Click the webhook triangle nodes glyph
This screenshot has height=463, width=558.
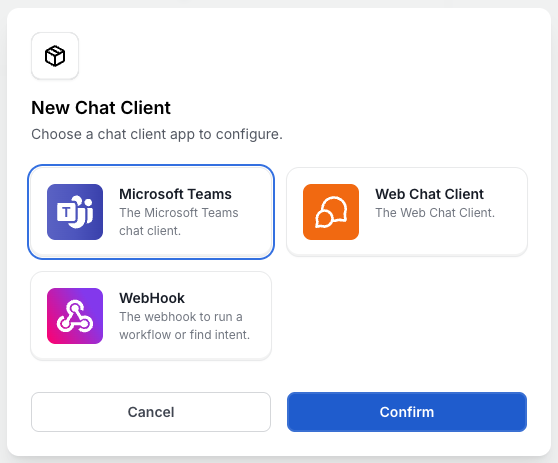pyautogui.click(x=75, y=316)
